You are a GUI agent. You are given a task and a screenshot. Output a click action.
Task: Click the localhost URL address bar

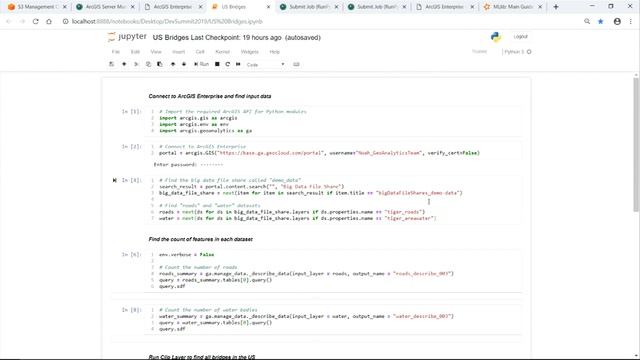coord(167,21)
